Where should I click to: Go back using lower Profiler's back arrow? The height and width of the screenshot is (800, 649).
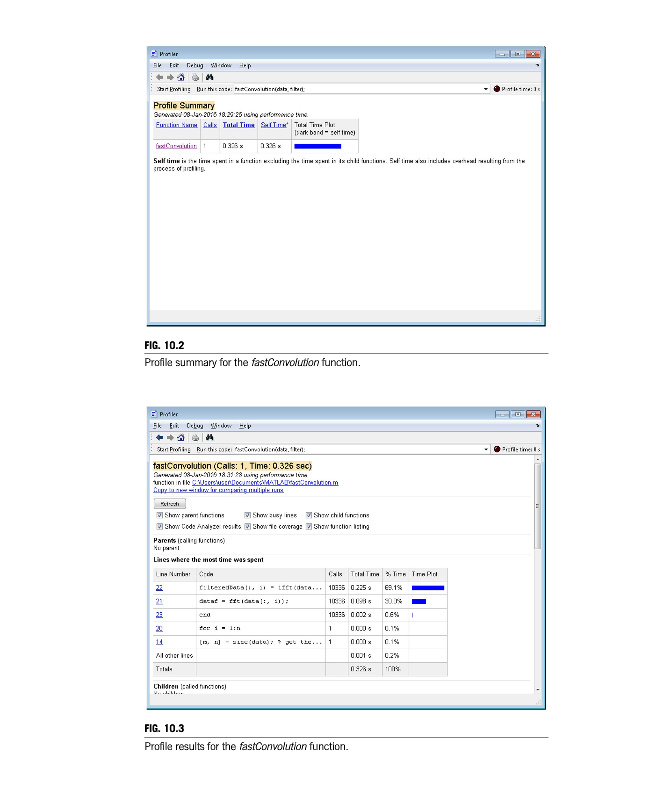click(160, 437)
